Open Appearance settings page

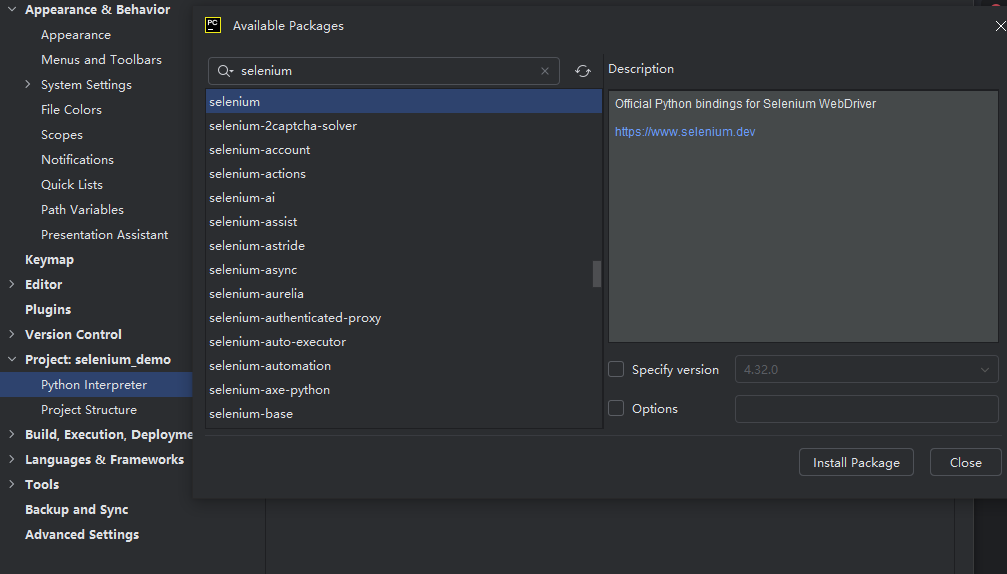tap(76, 35)
